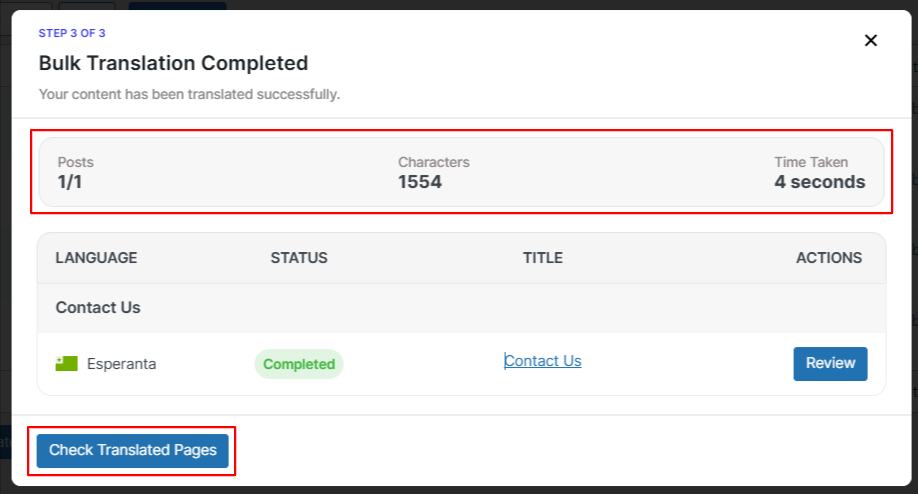Open the Contact Us translated page link

[543, 361]
